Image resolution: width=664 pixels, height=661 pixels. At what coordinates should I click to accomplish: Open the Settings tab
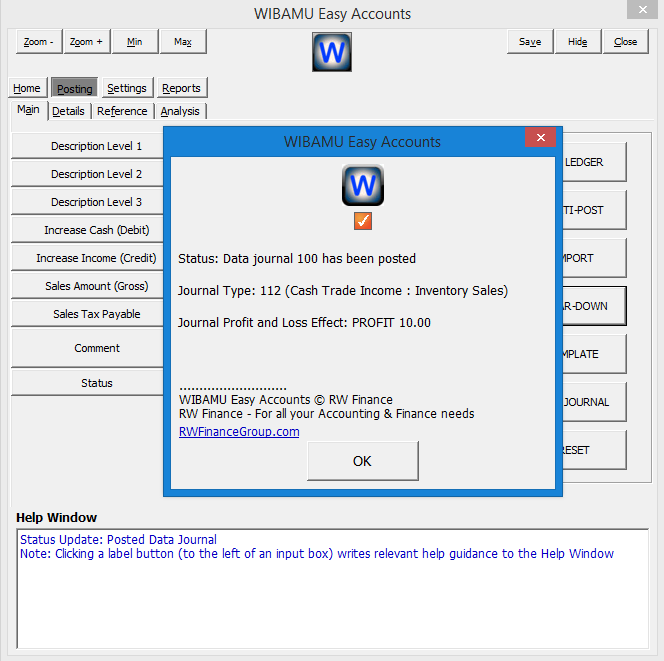click(x=127, y=88)
